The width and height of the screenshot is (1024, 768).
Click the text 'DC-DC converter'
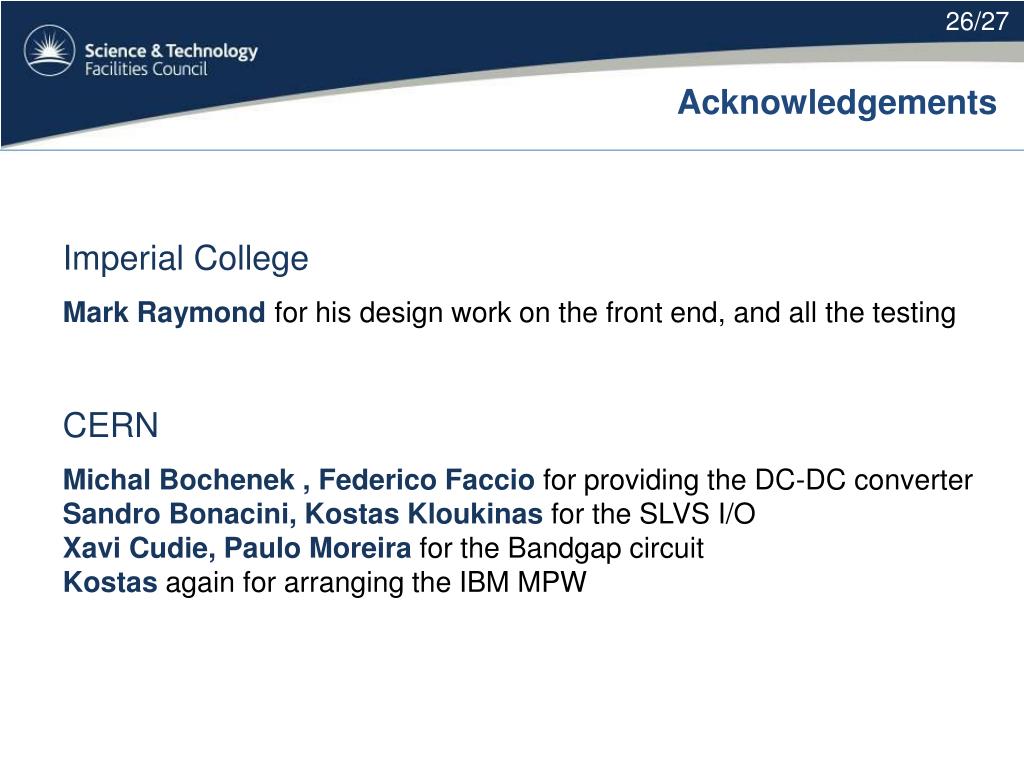(x=864, y=480)
